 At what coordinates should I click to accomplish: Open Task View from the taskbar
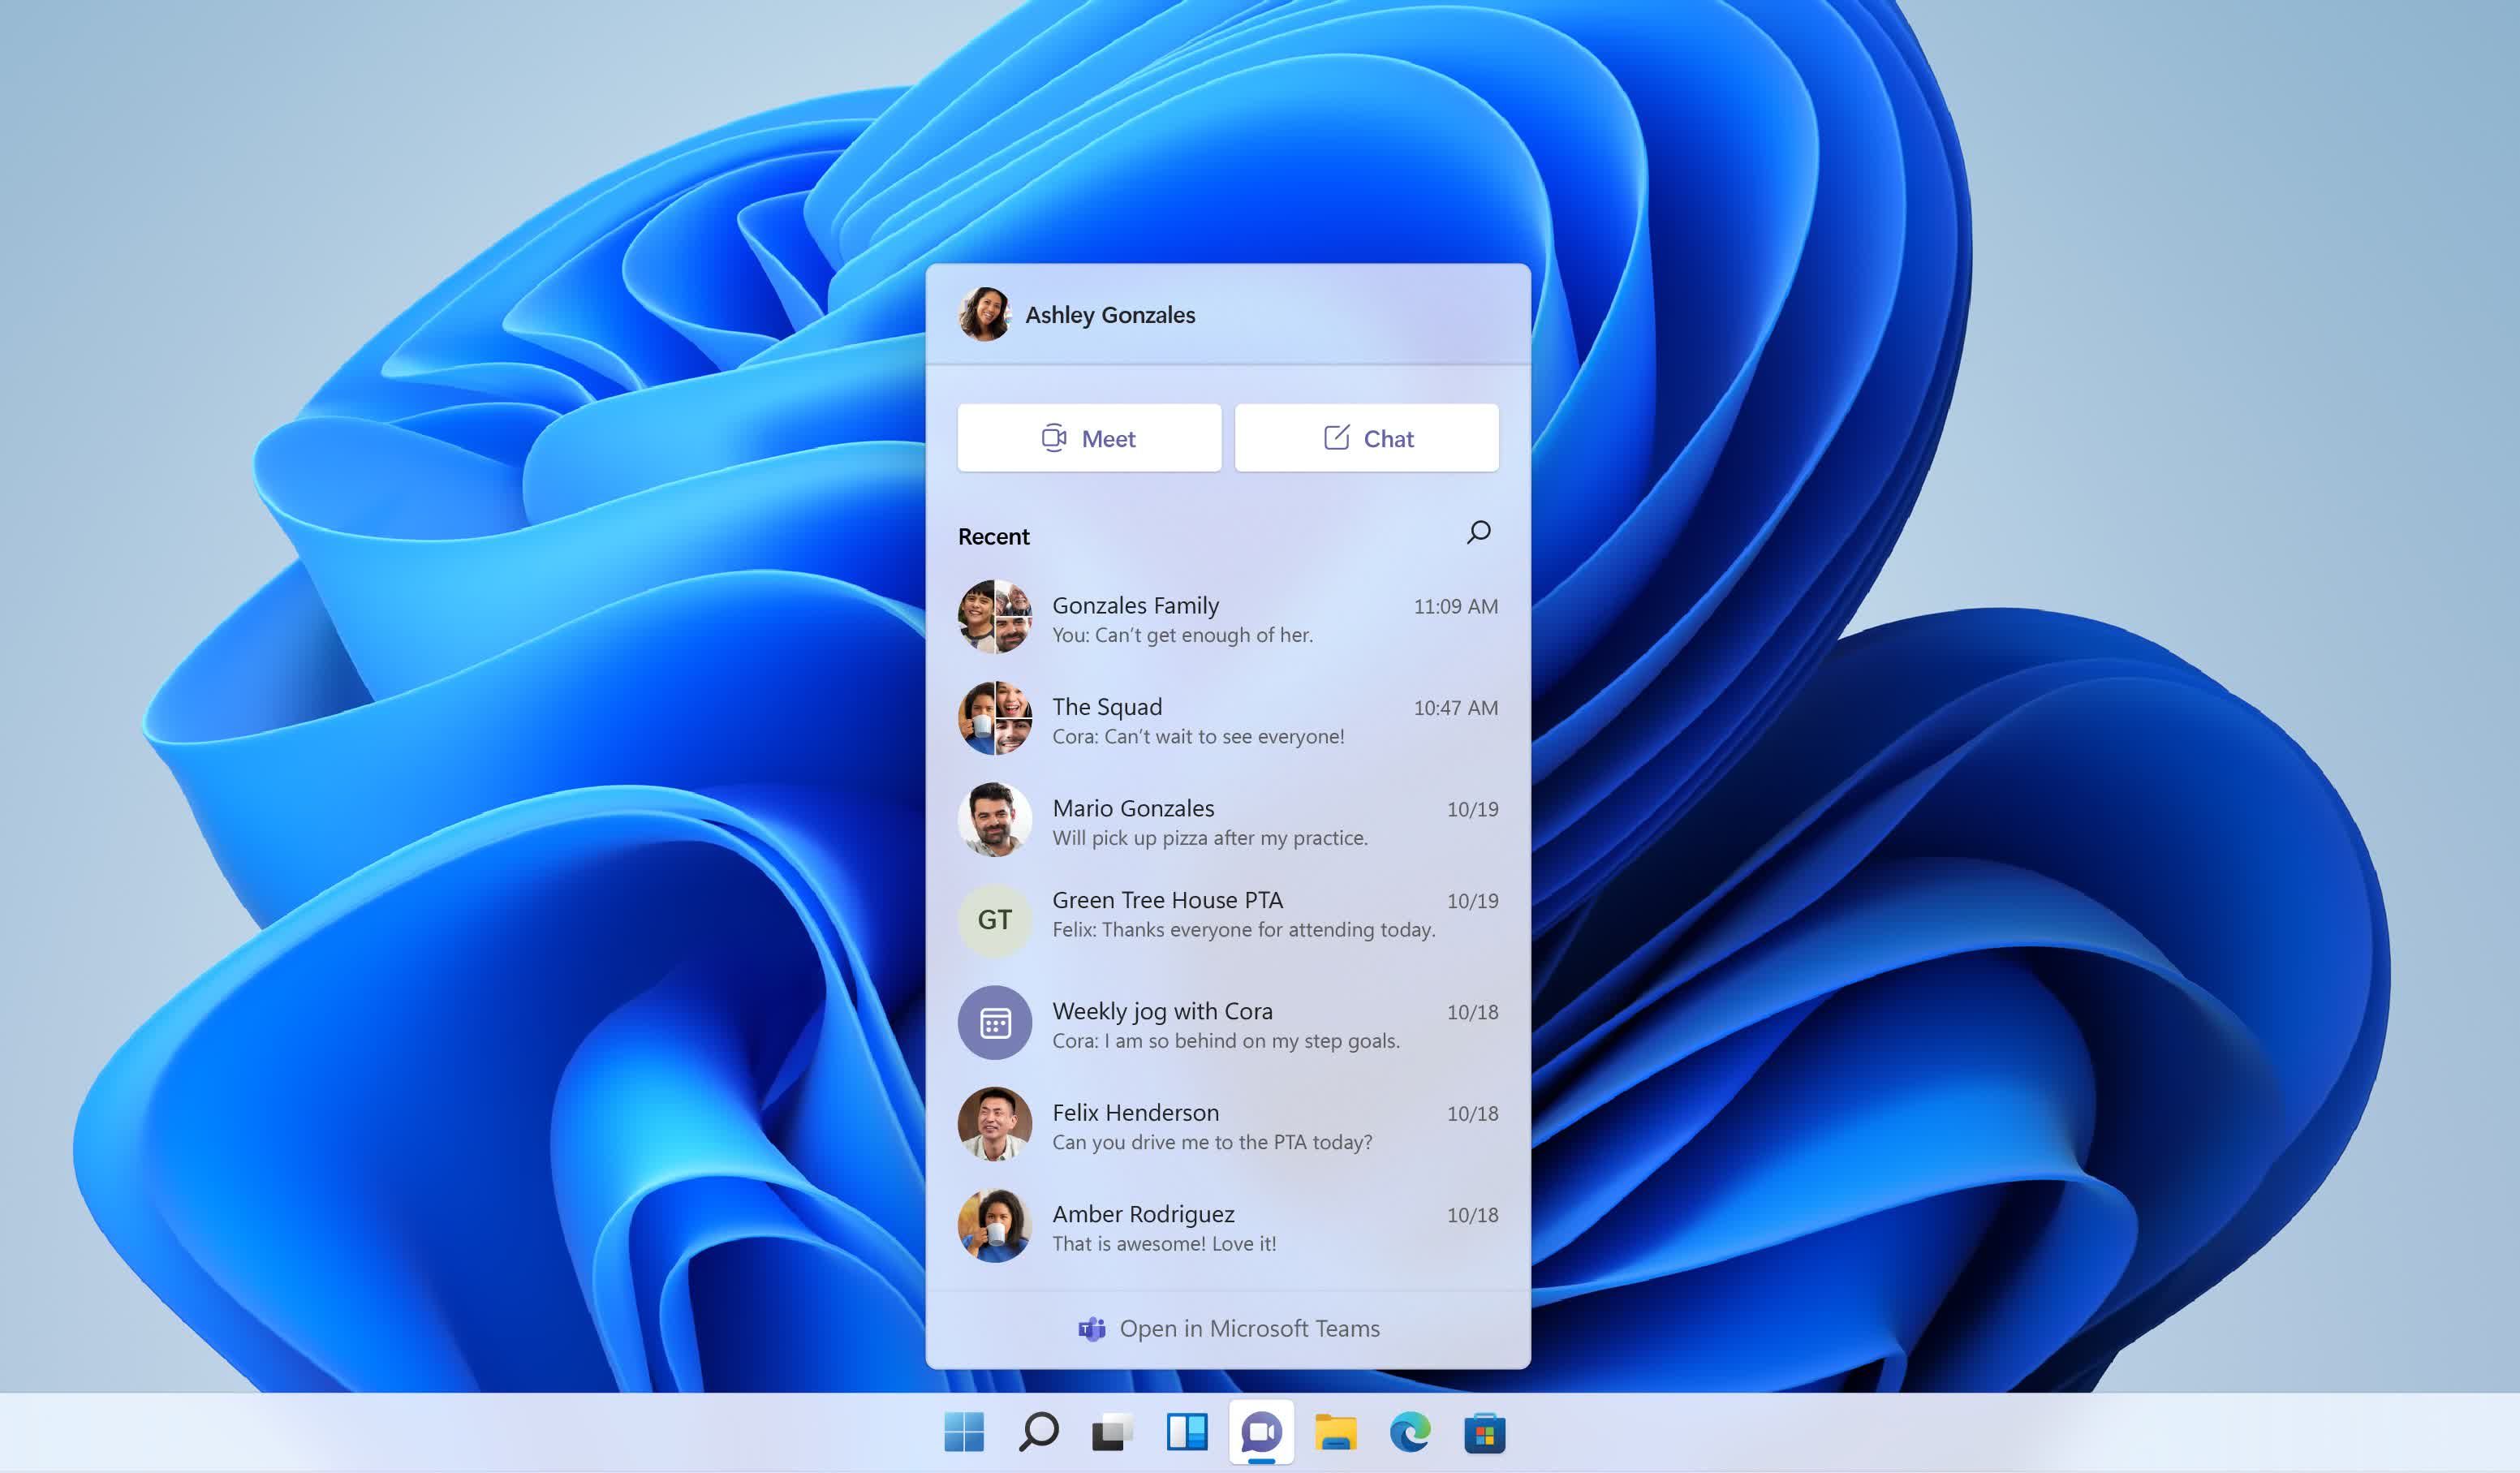[x=1112, y=1431]
